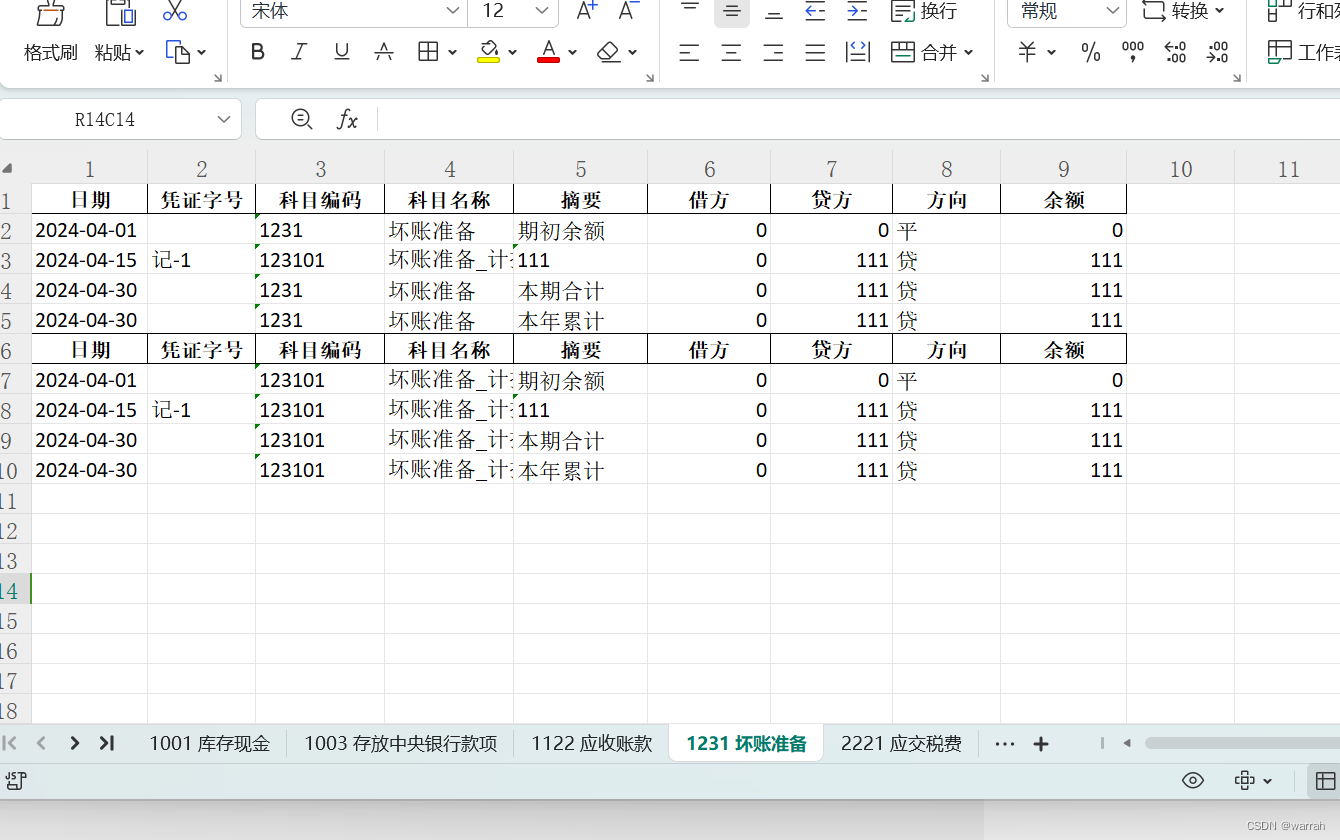
Task: Toggle italic formatting
Action: click(x=299, y=52)
